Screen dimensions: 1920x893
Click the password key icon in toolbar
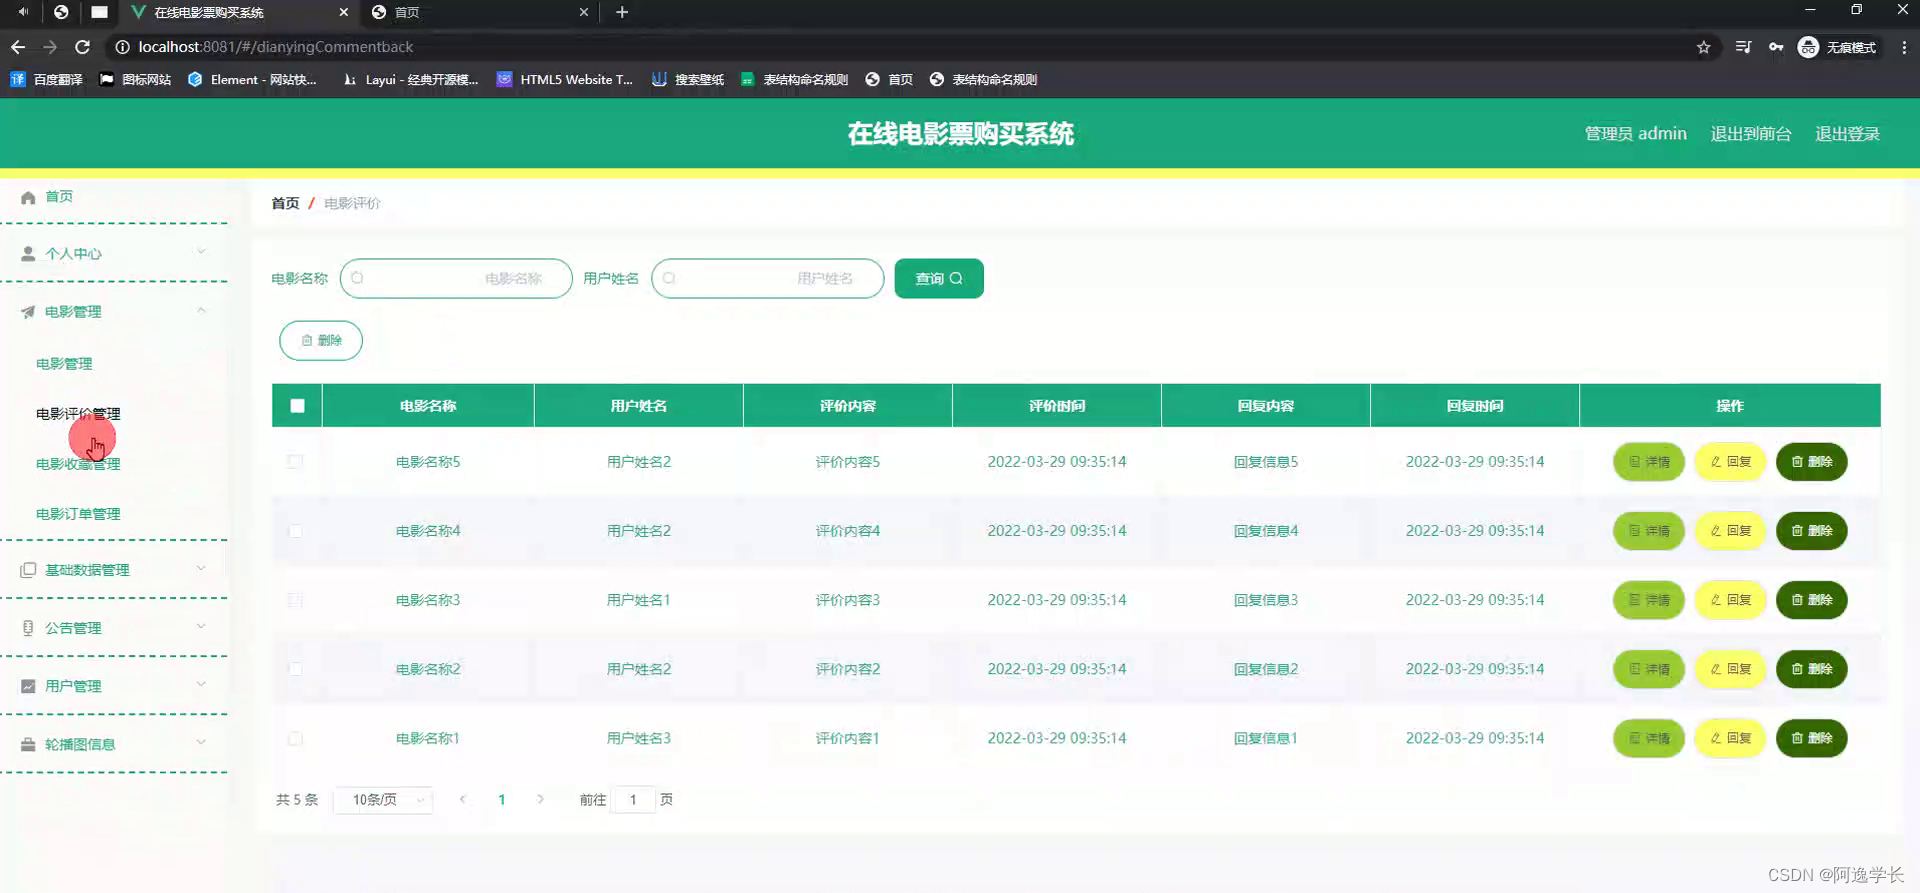coord(1776,47)
